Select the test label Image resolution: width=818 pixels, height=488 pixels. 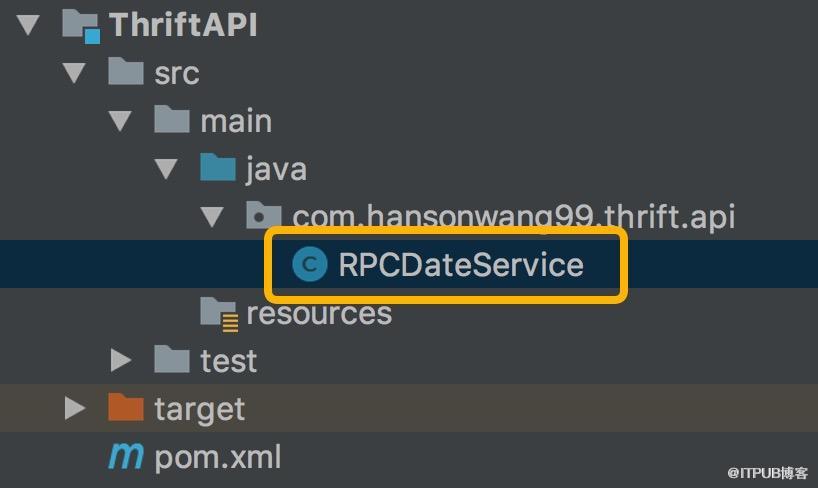229,361
